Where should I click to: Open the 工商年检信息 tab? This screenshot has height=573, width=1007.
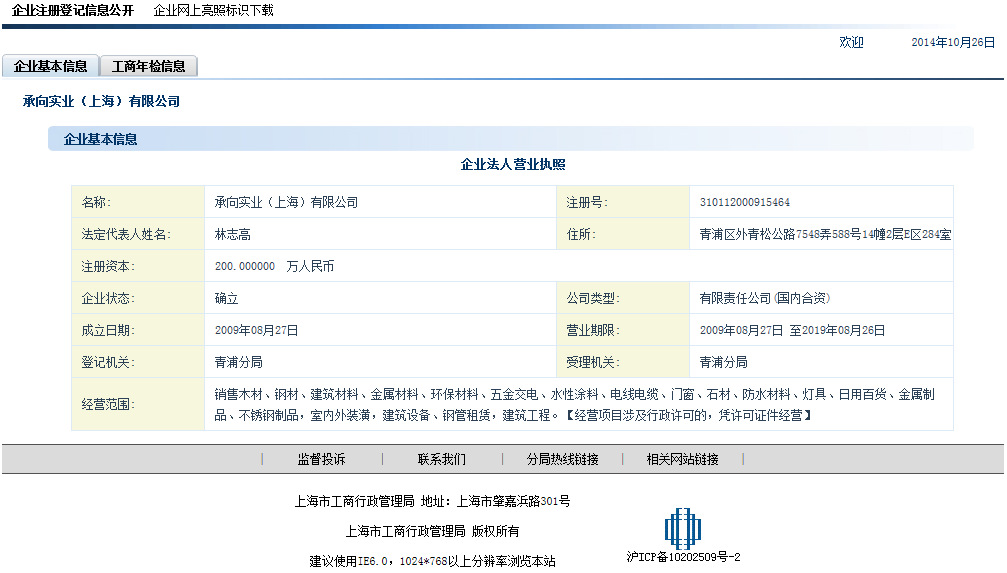click(149, 67)
